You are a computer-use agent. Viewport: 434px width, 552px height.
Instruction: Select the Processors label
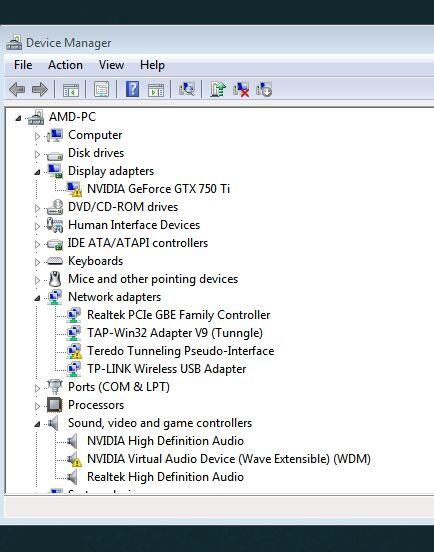(x=96, y=405)
